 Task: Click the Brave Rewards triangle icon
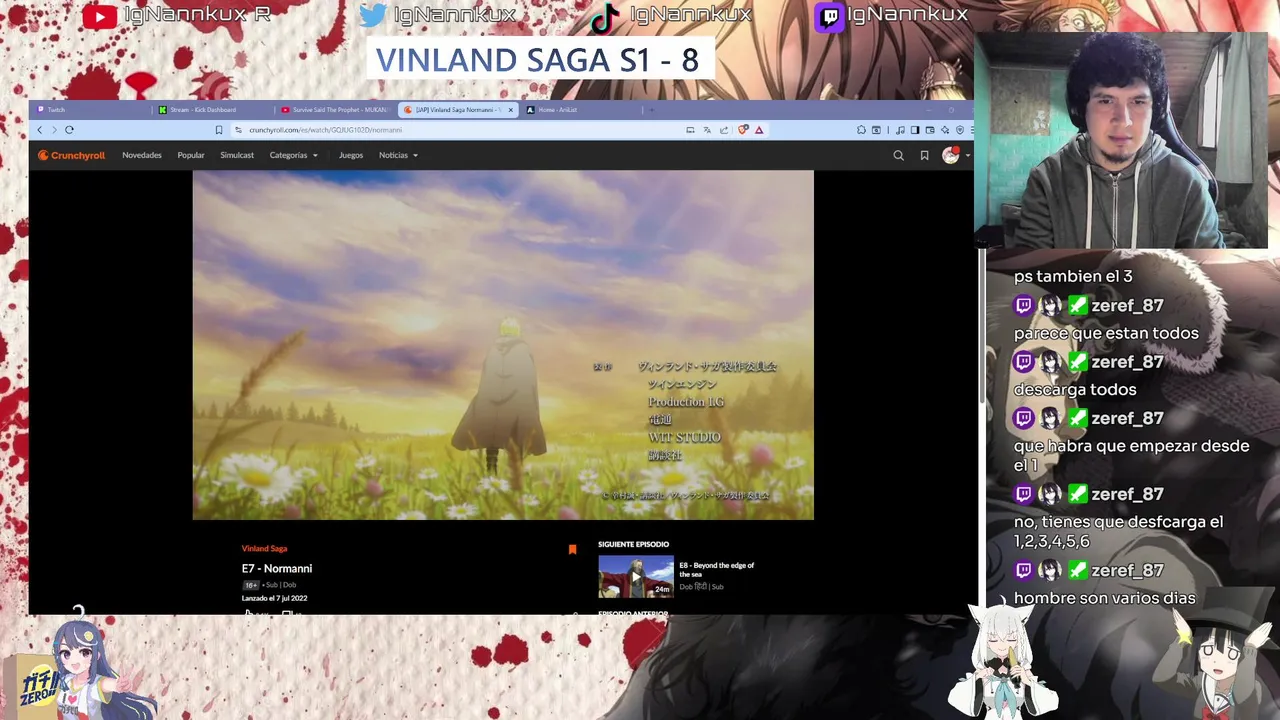coord(759,130)
